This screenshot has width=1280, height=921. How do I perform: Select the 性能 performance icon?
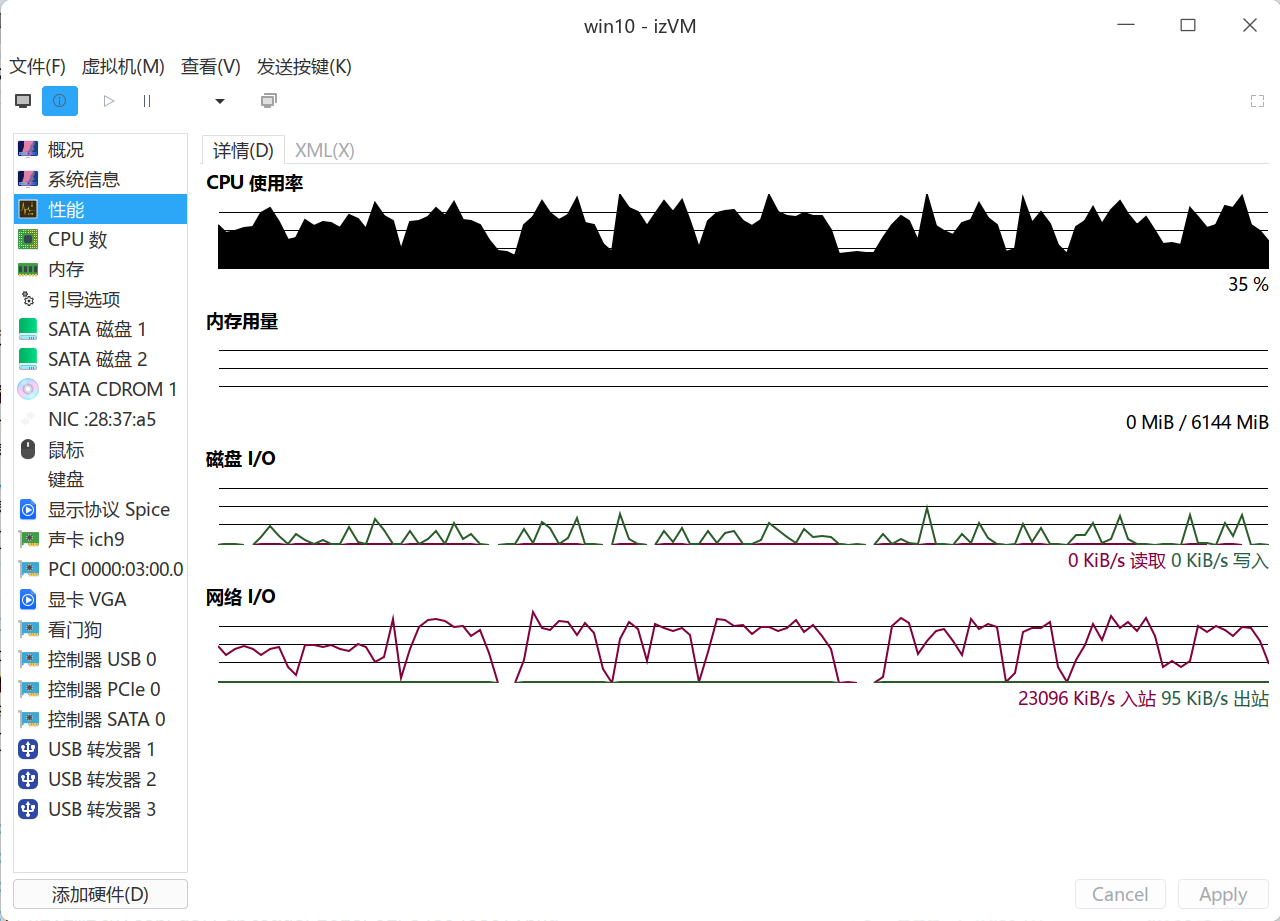[28, 210]
